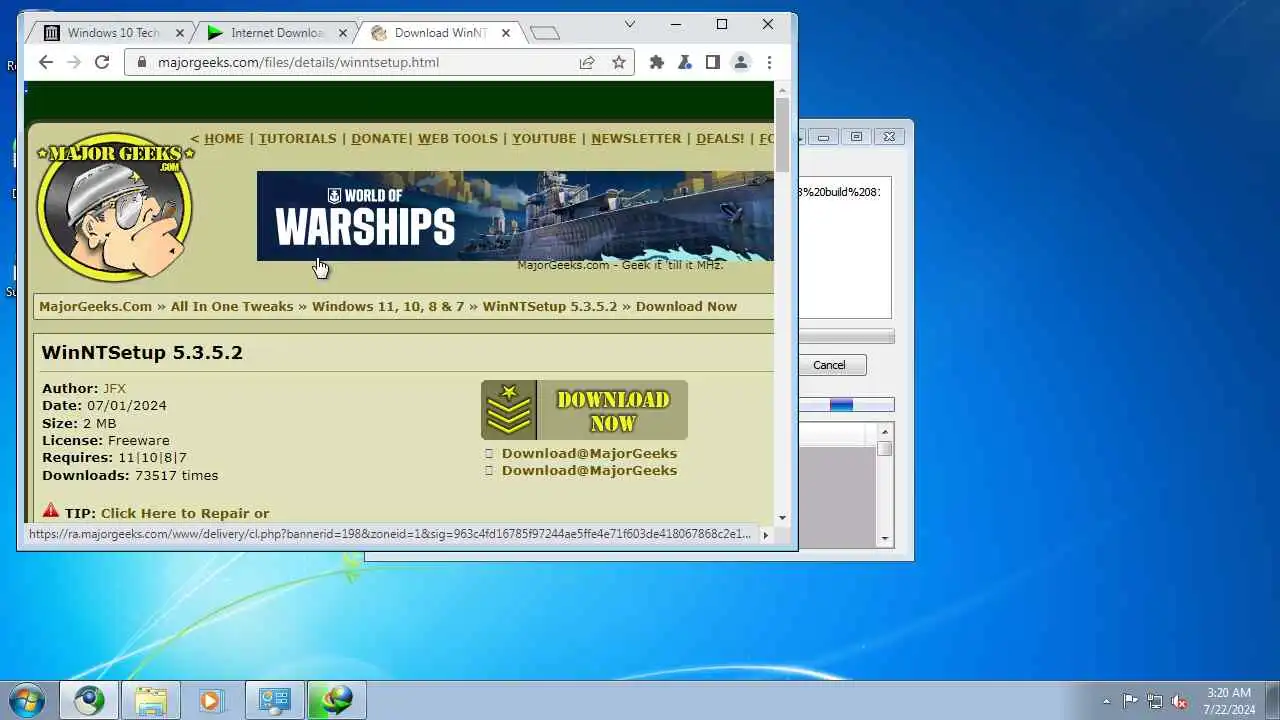Expand the status bar URL arrow
Screen dimensions: 1280x720
[766, 535]
